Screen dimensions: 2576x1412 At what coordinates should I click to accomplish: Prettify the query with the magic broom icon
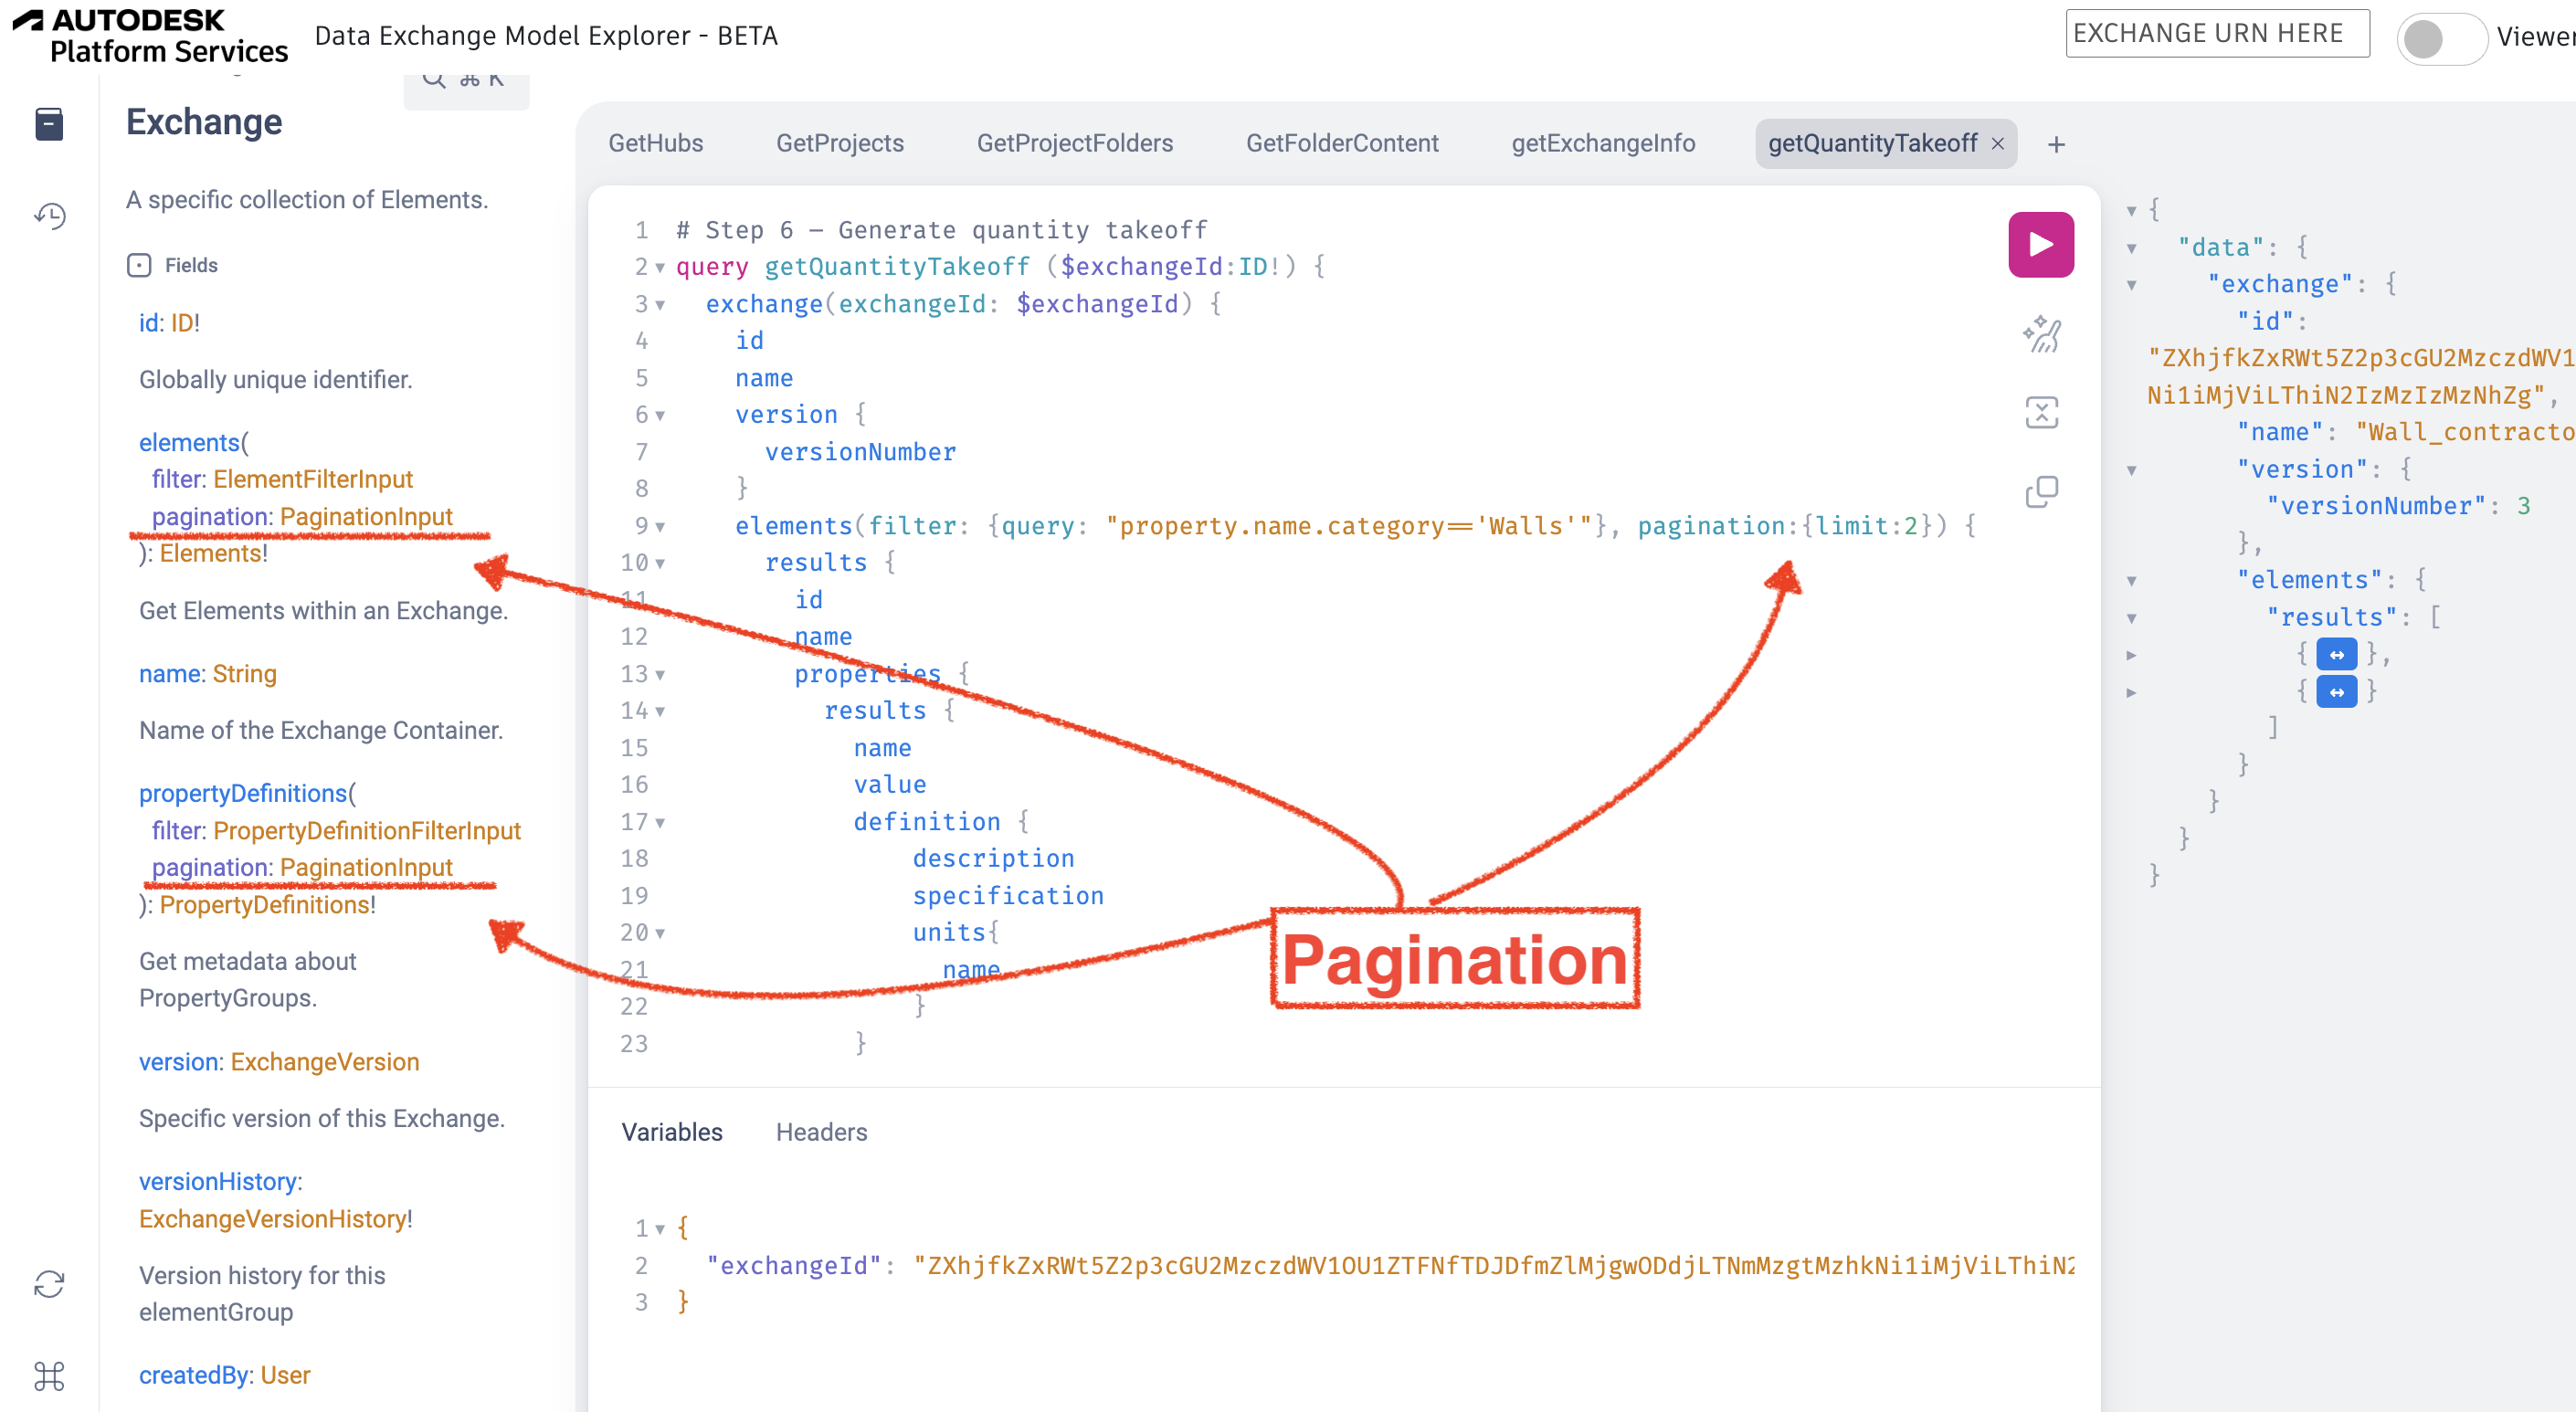[x=2041, y=334]
